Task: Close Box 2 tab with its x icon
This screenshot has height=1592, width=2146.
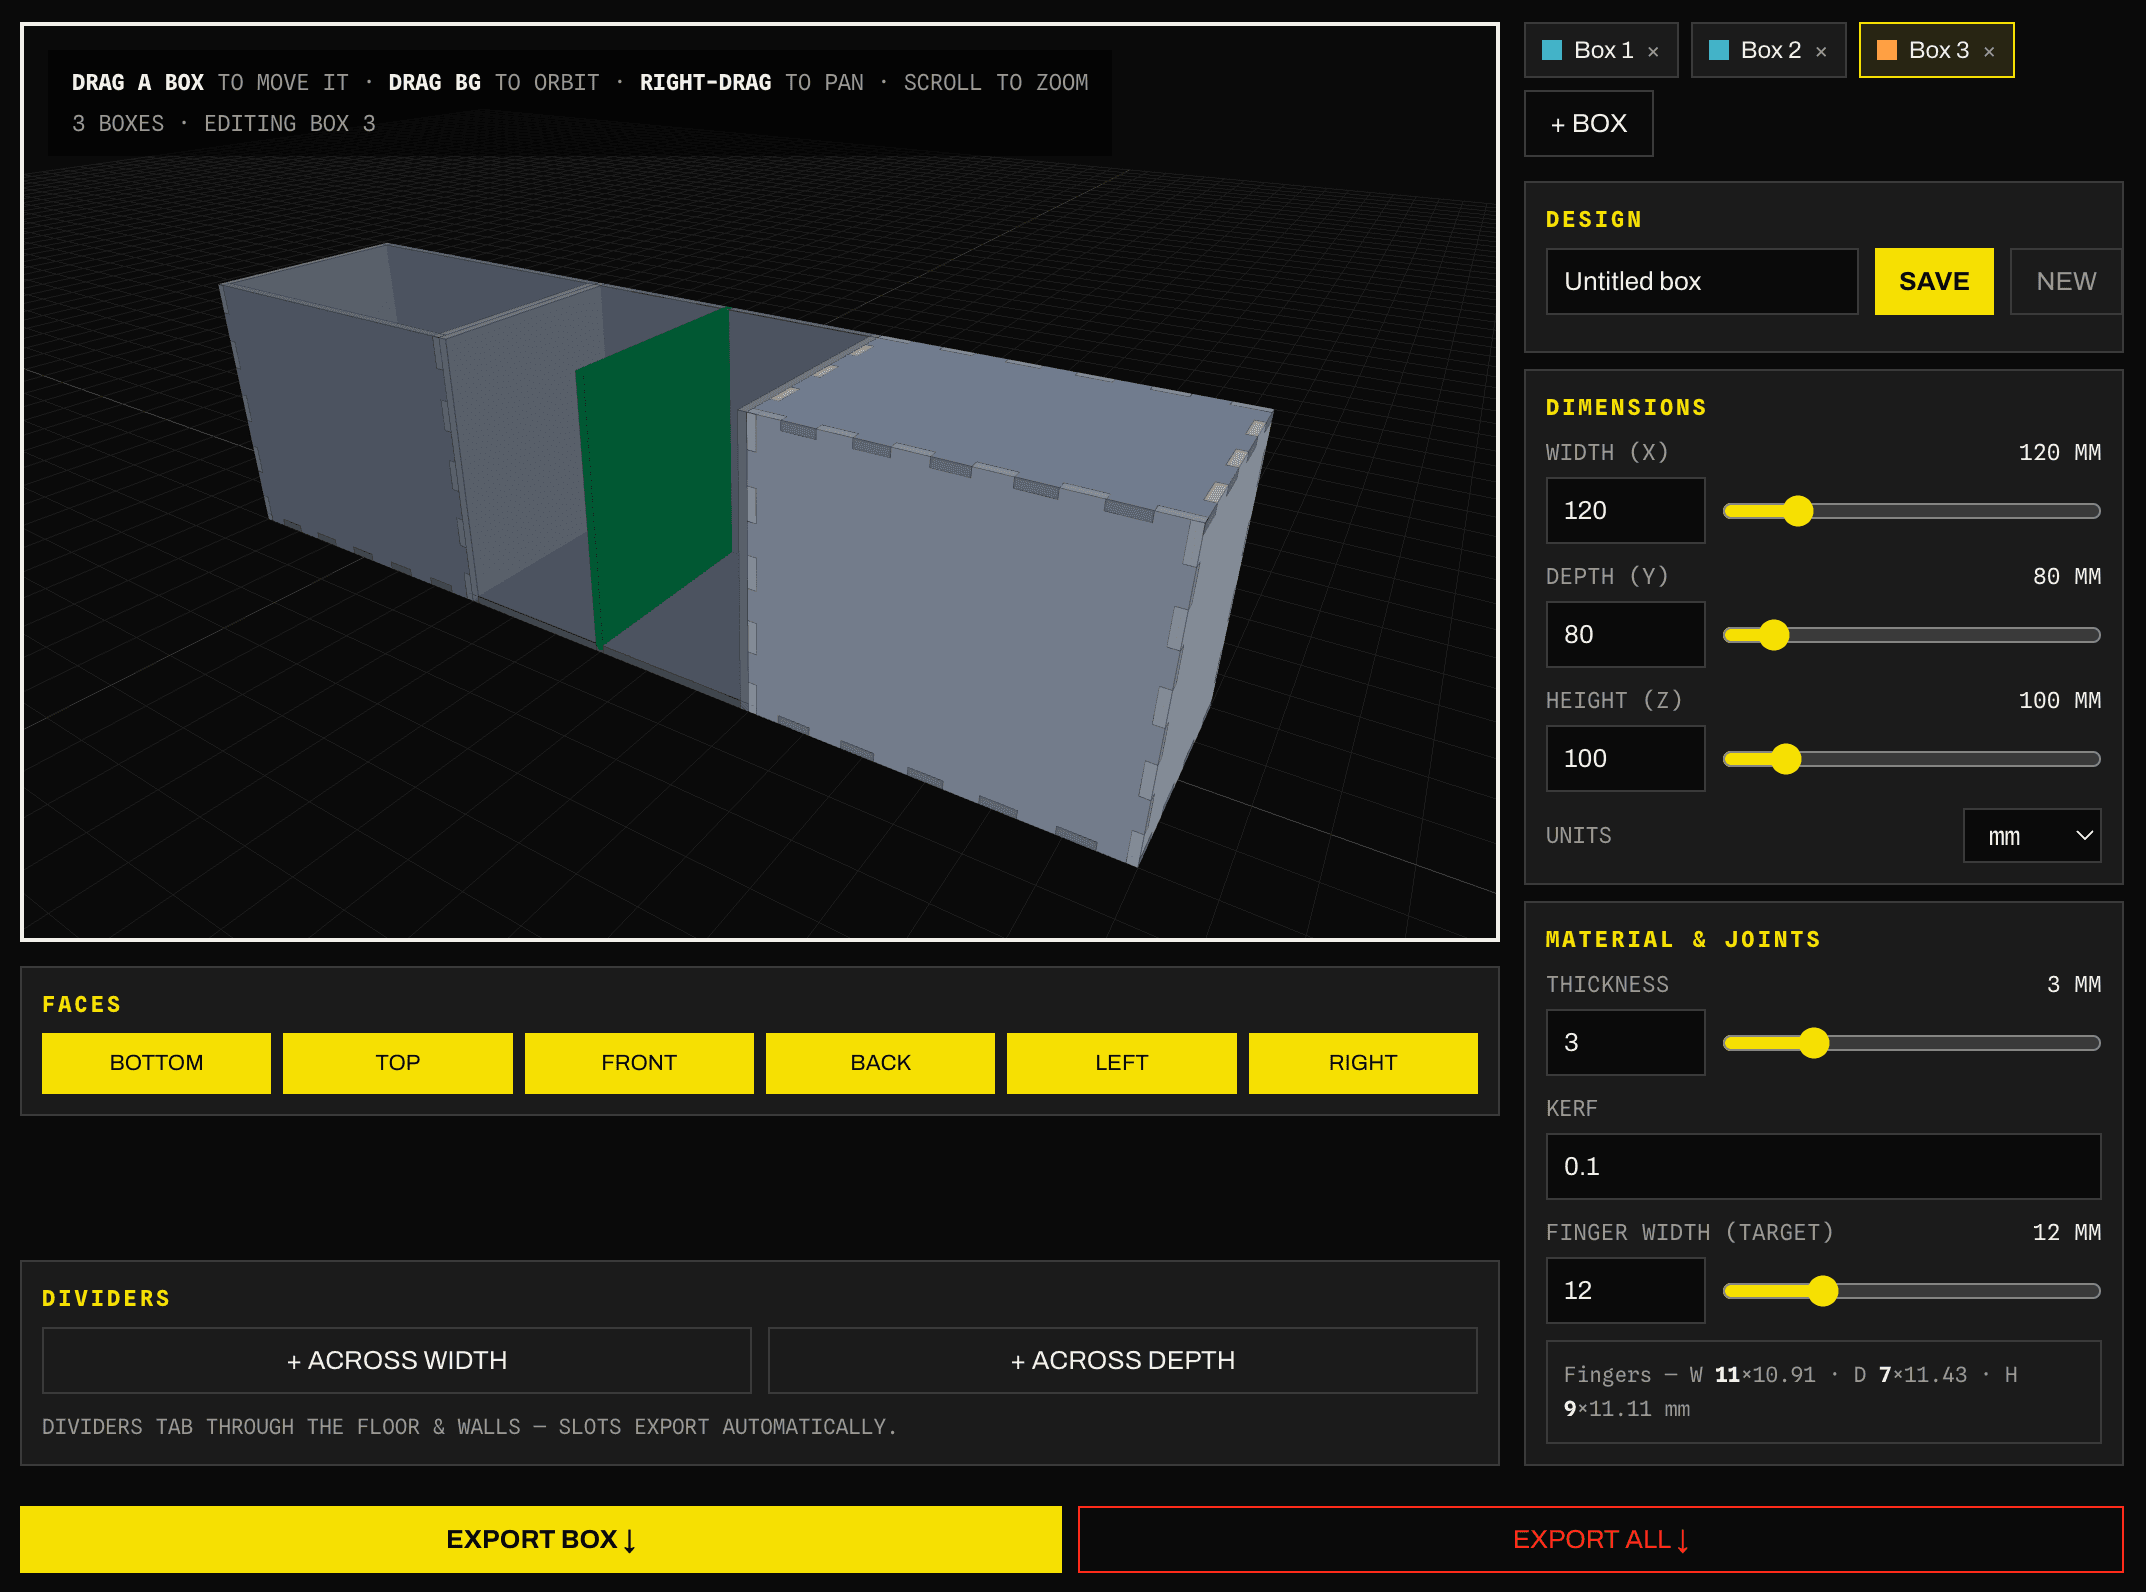Action: 1821,52
